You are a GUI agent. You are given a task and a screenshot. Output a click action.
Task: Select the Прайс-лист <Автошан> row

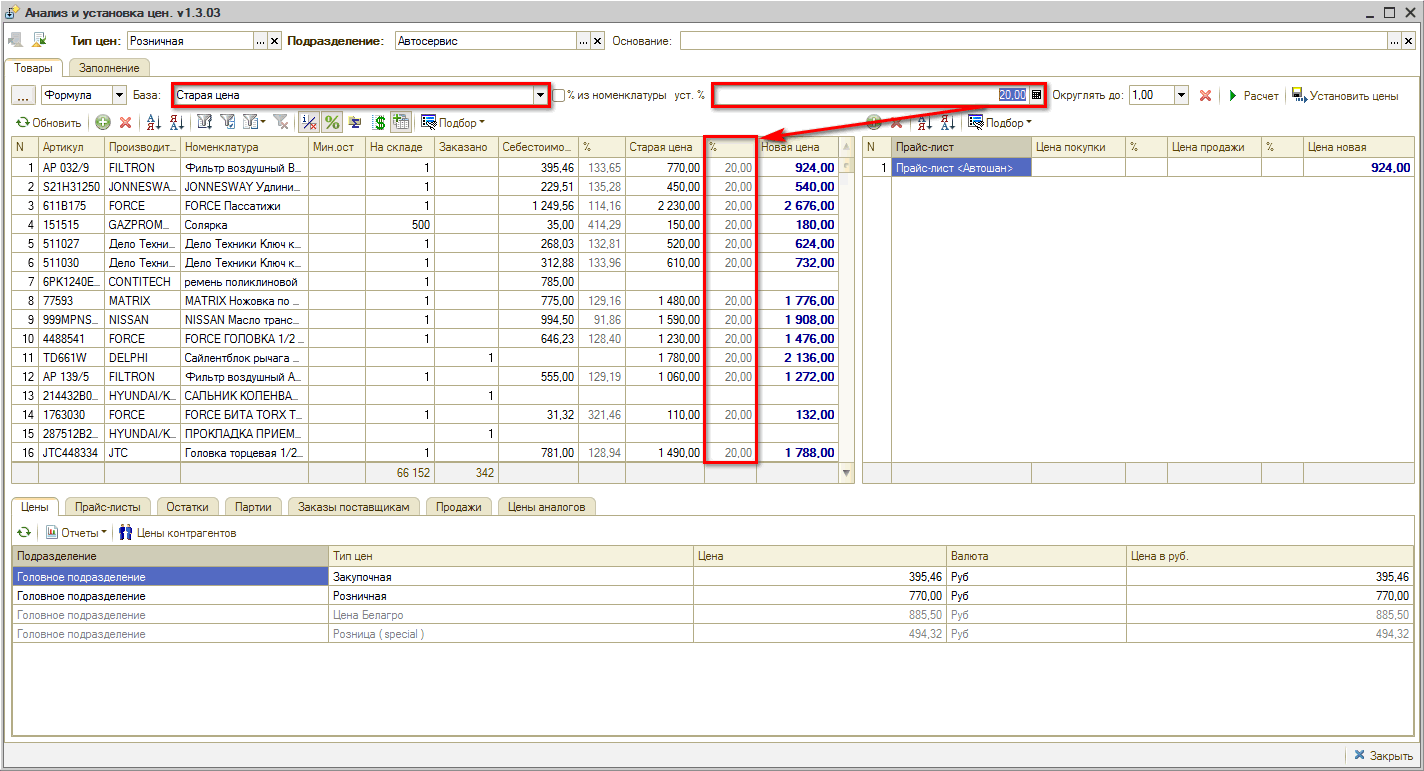click(1139, 168)
